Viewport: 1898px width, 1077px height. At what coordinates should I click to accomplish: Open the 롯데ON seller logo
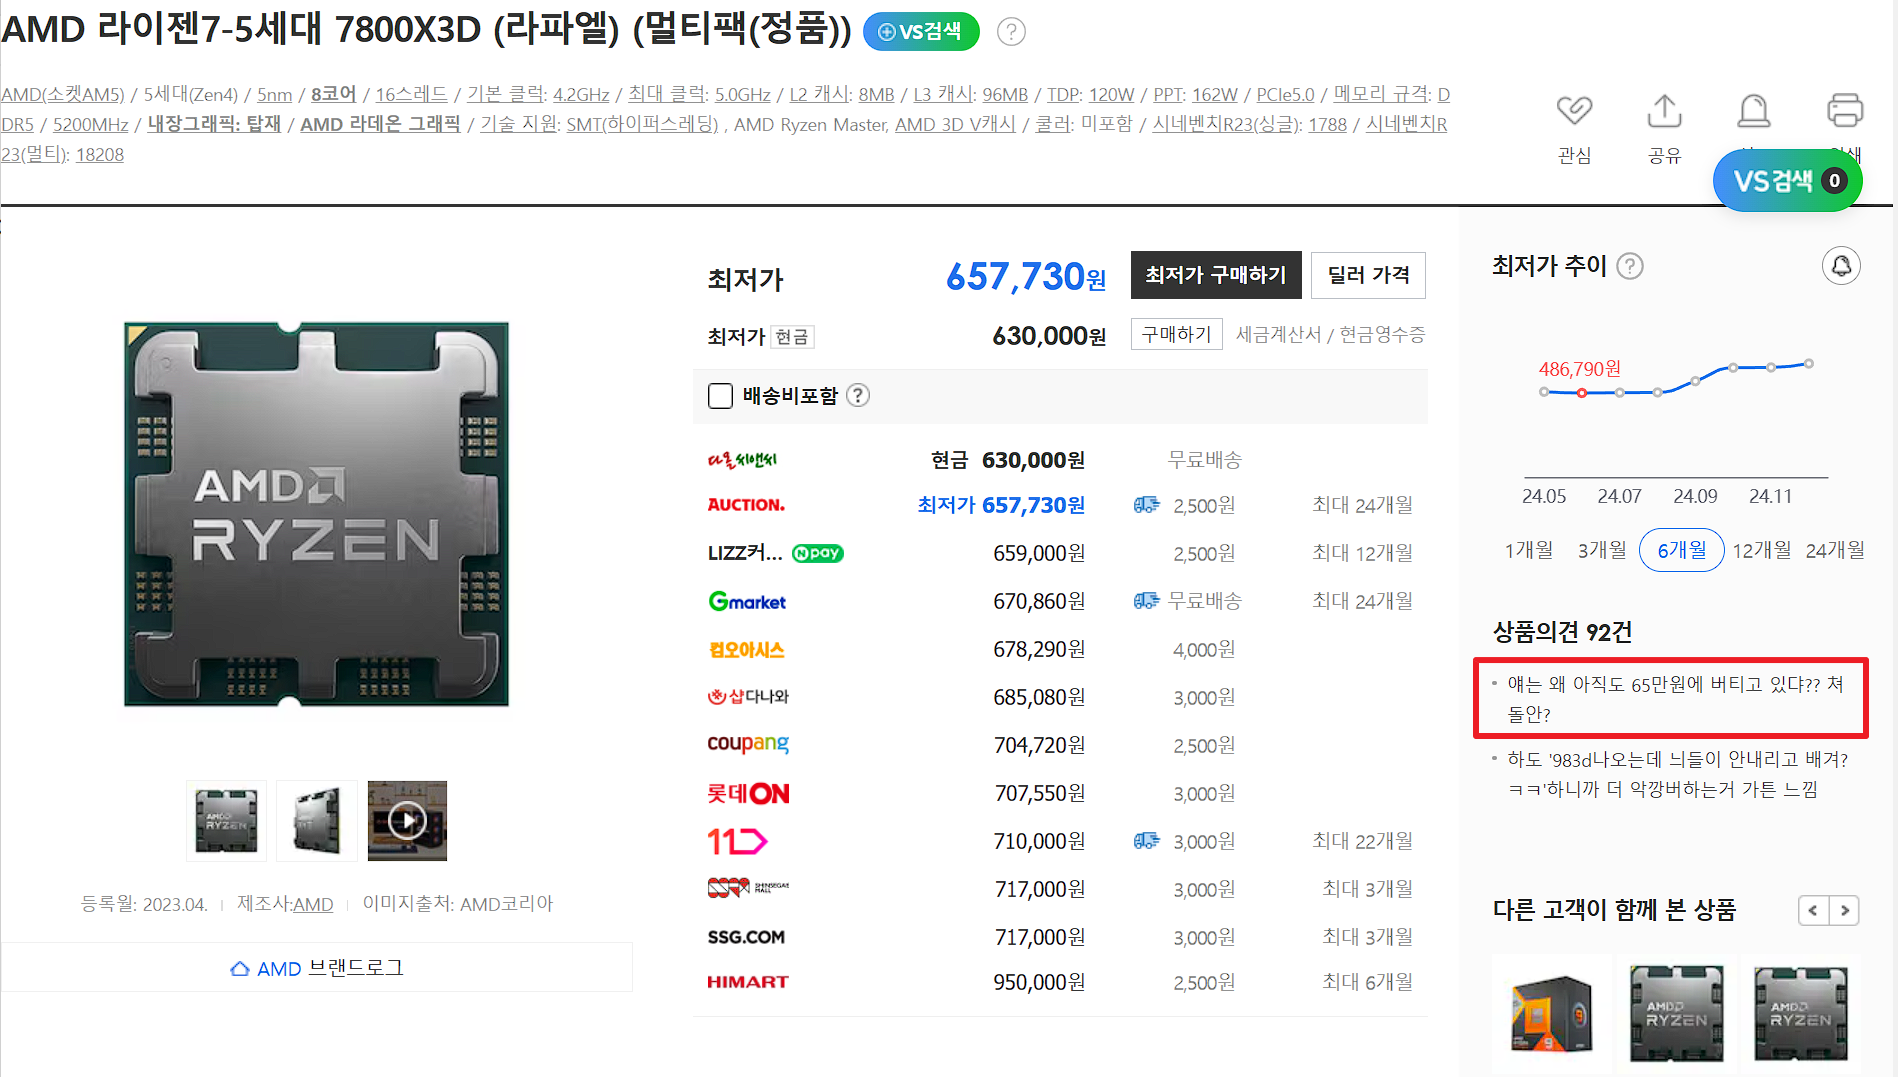[x=748, y=793]
